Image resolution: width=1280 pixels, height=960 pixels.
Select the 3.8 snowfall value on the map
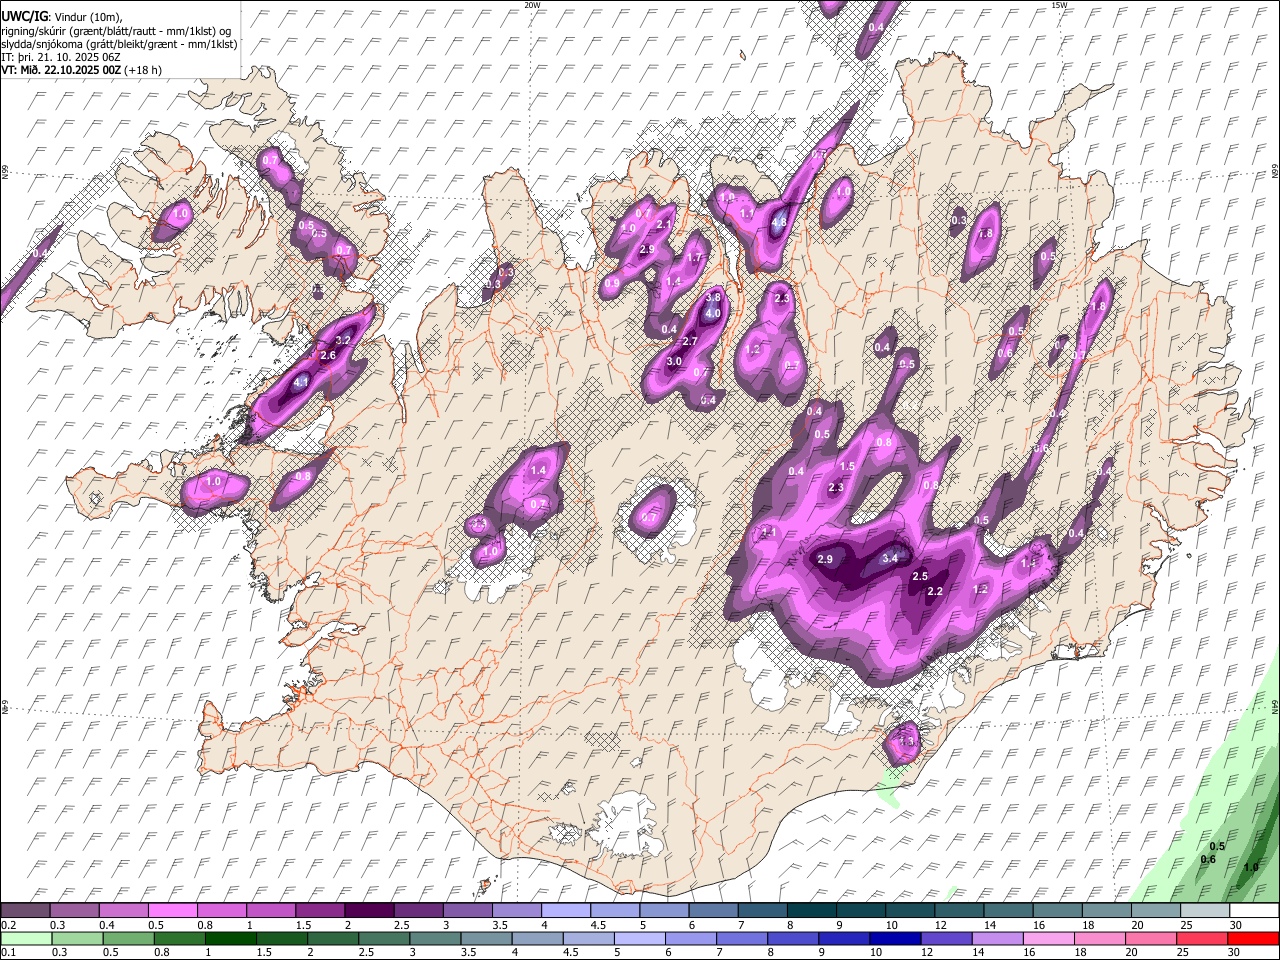tap(713, 297)
